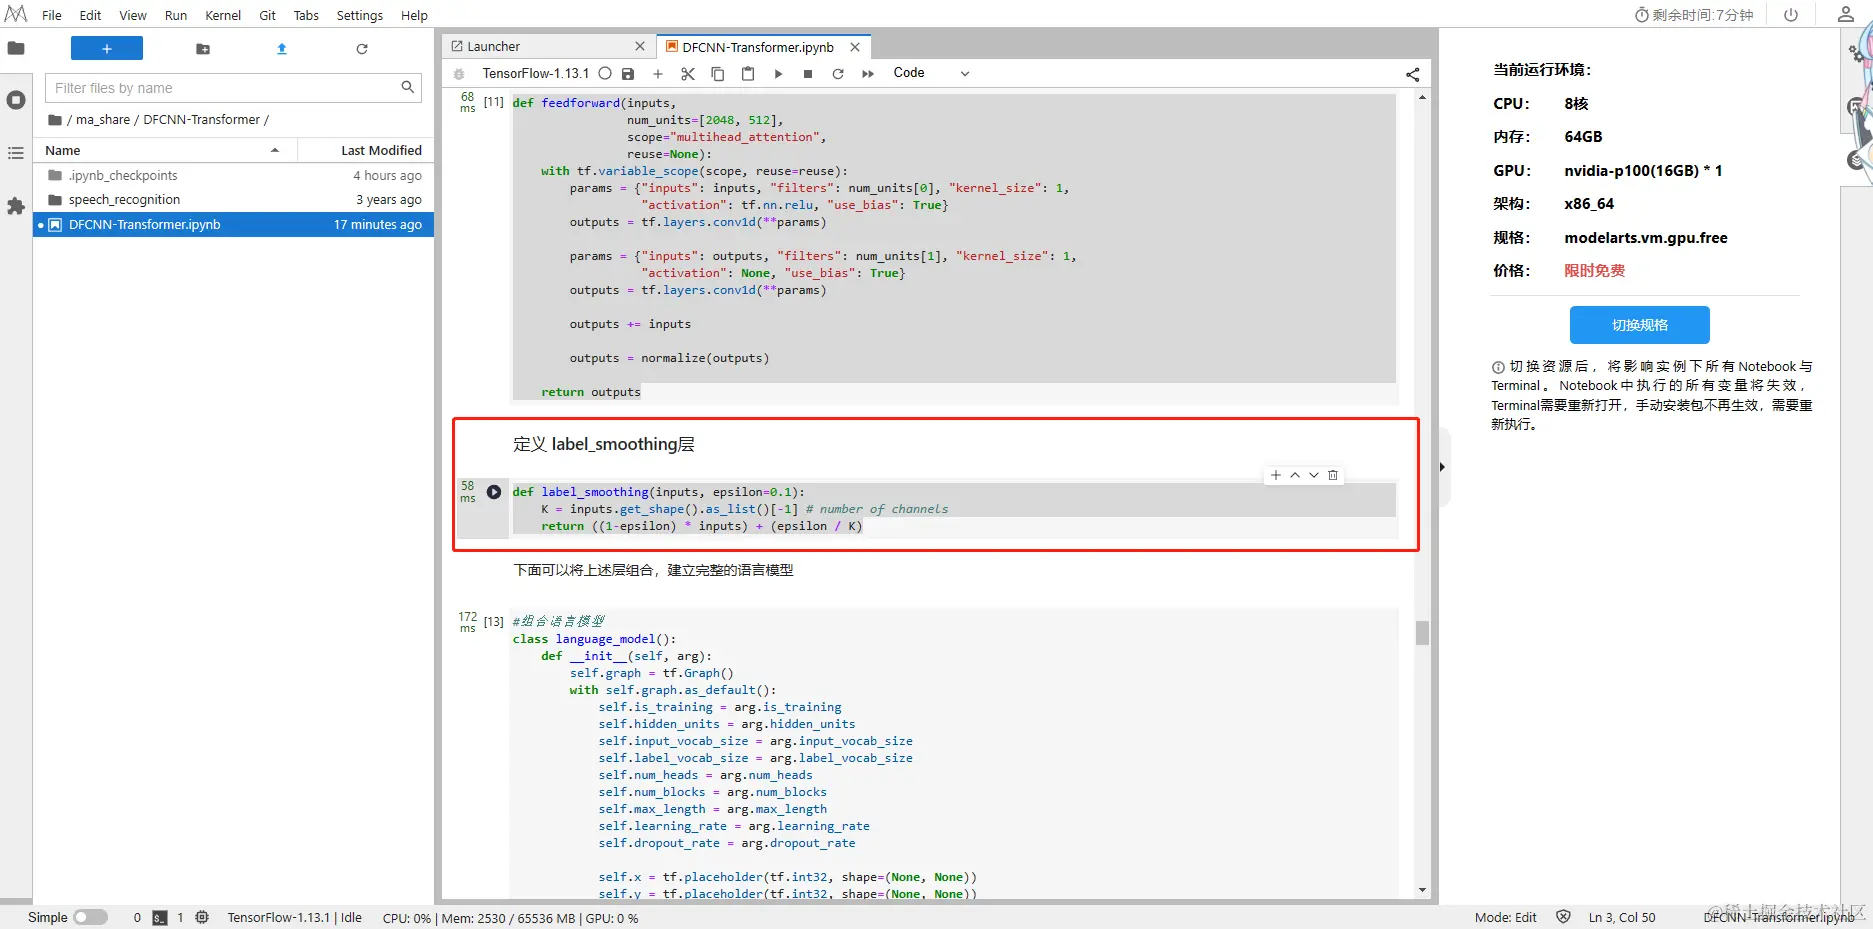Image resolution: width=1873 pixels, height=929 pixels.
Task: Close the DFCNN-Transformer.ipynb tab
Action: click(855, 47)
